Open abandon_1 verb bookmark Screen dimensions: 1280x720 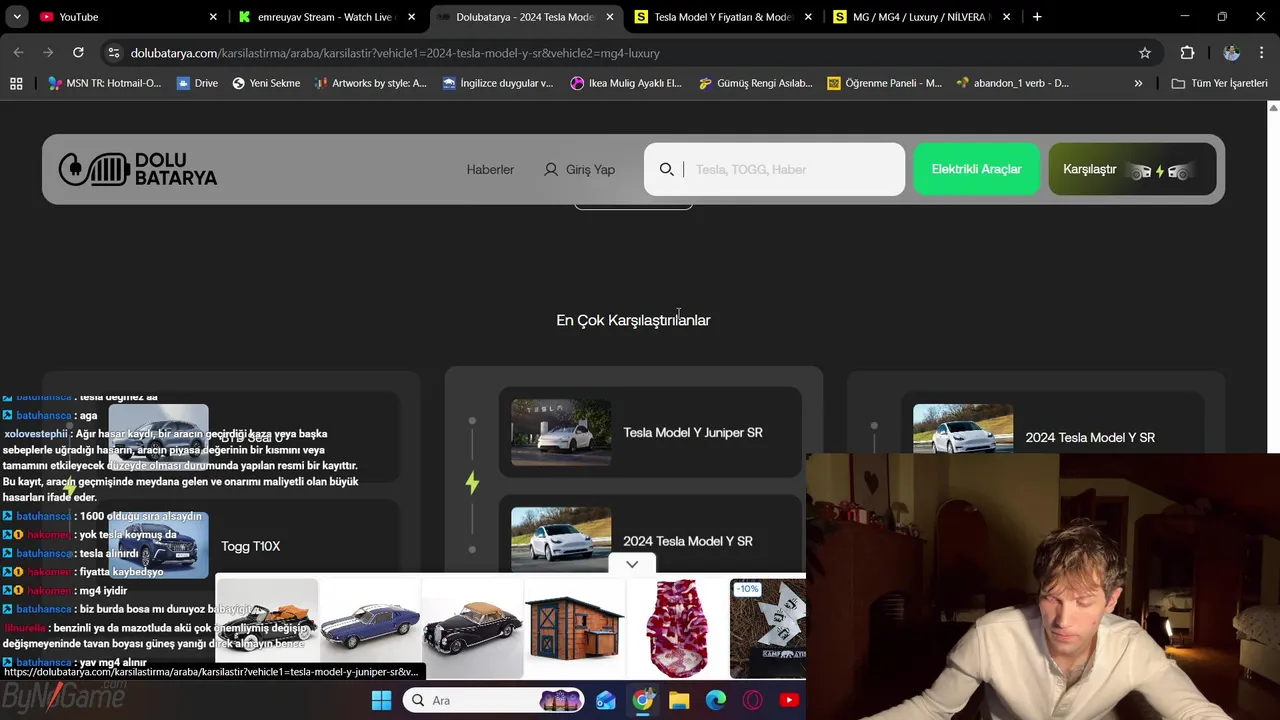1012,83
